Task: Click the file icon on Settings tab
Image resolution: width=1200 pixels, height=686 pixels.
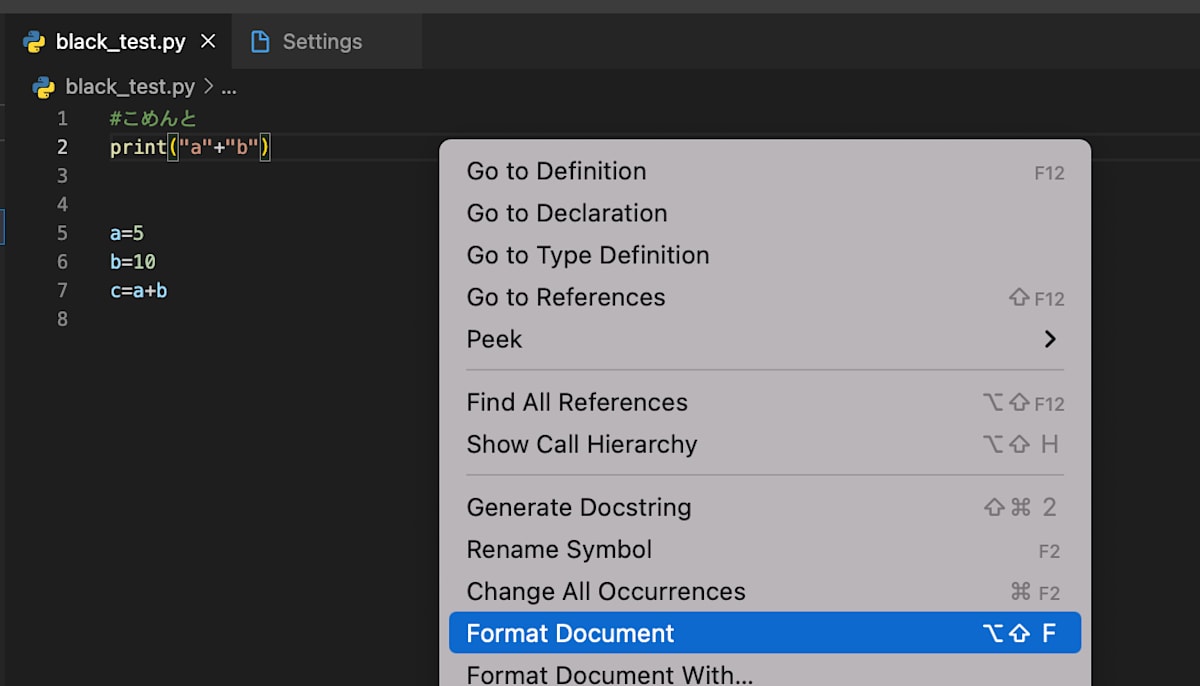Action: (x=260, y=42)
